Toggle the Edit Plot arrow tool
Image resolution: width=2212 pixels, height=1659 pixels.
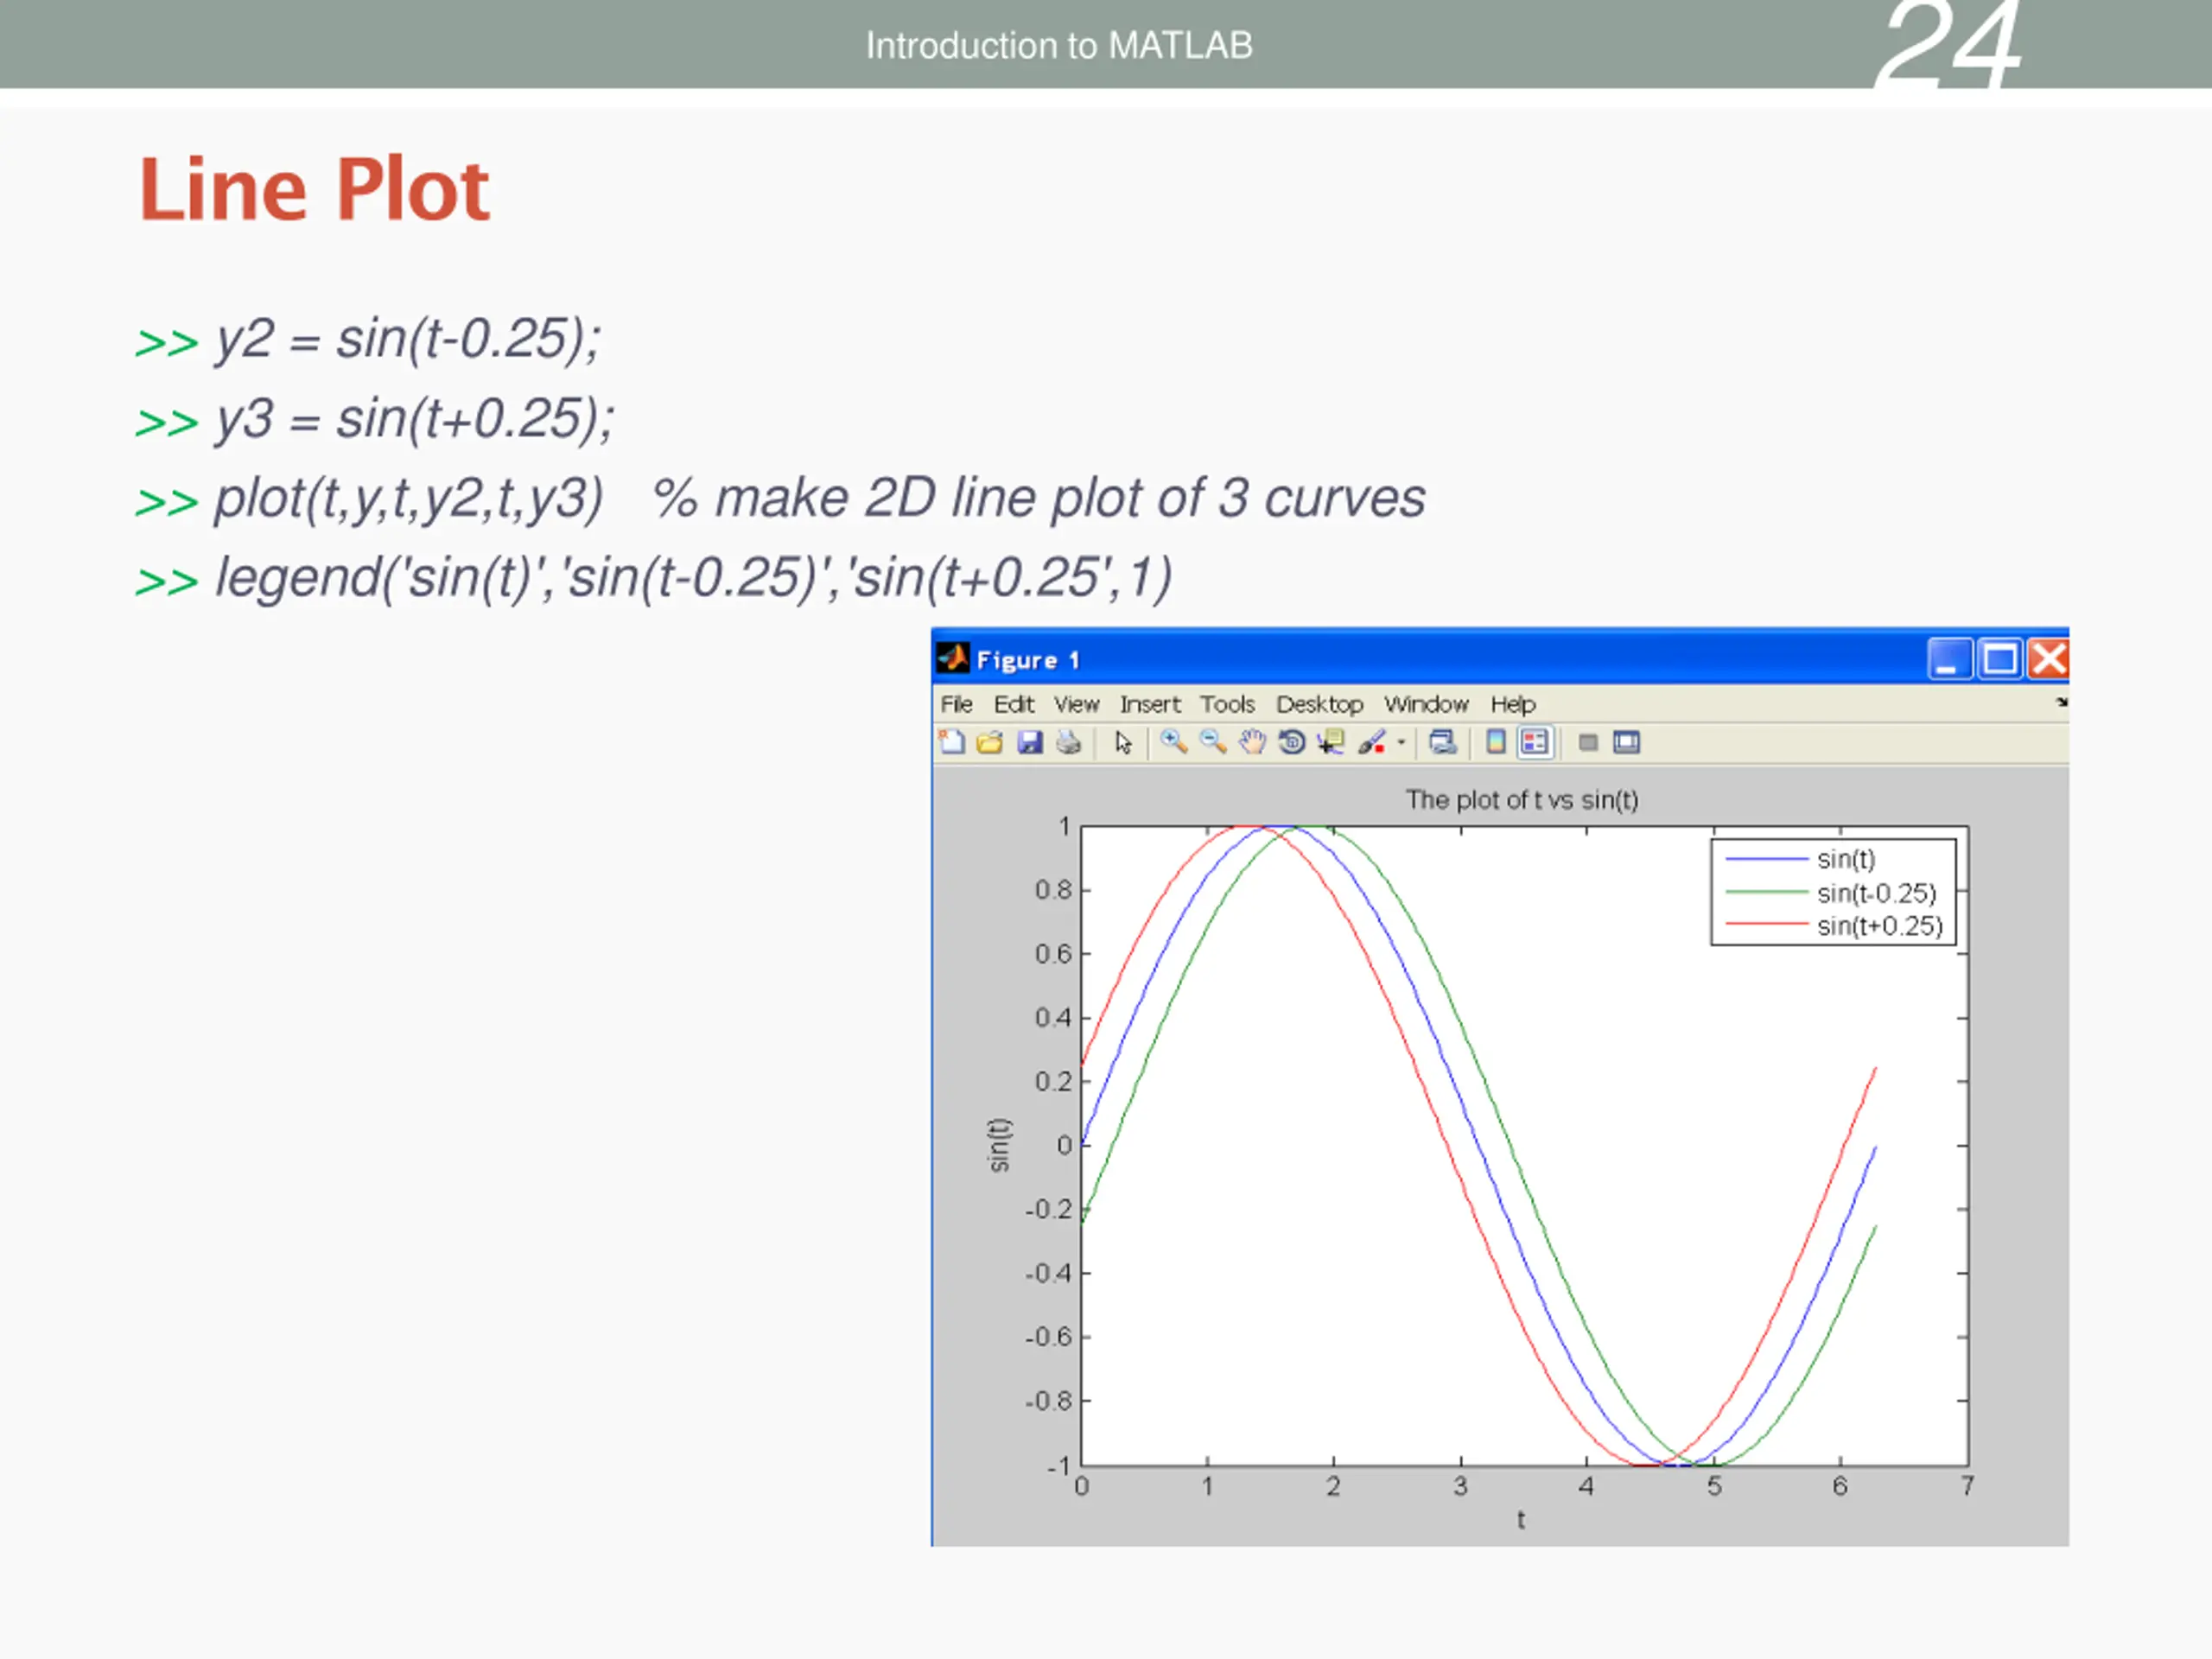1123,742
